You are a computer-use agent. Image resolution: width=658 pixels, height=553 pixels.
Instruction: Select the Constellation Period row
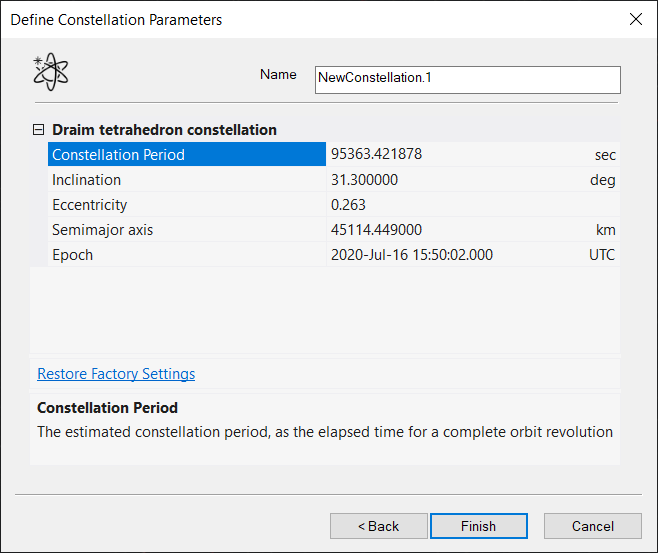click(x=186, y=155)
